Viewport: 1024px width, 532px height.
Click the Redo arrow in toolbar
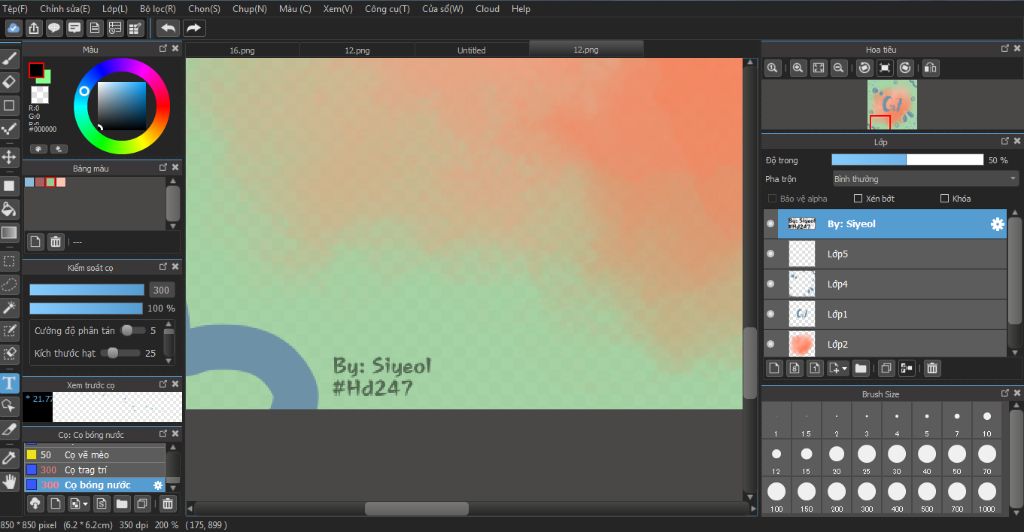(x=194, y=28)
